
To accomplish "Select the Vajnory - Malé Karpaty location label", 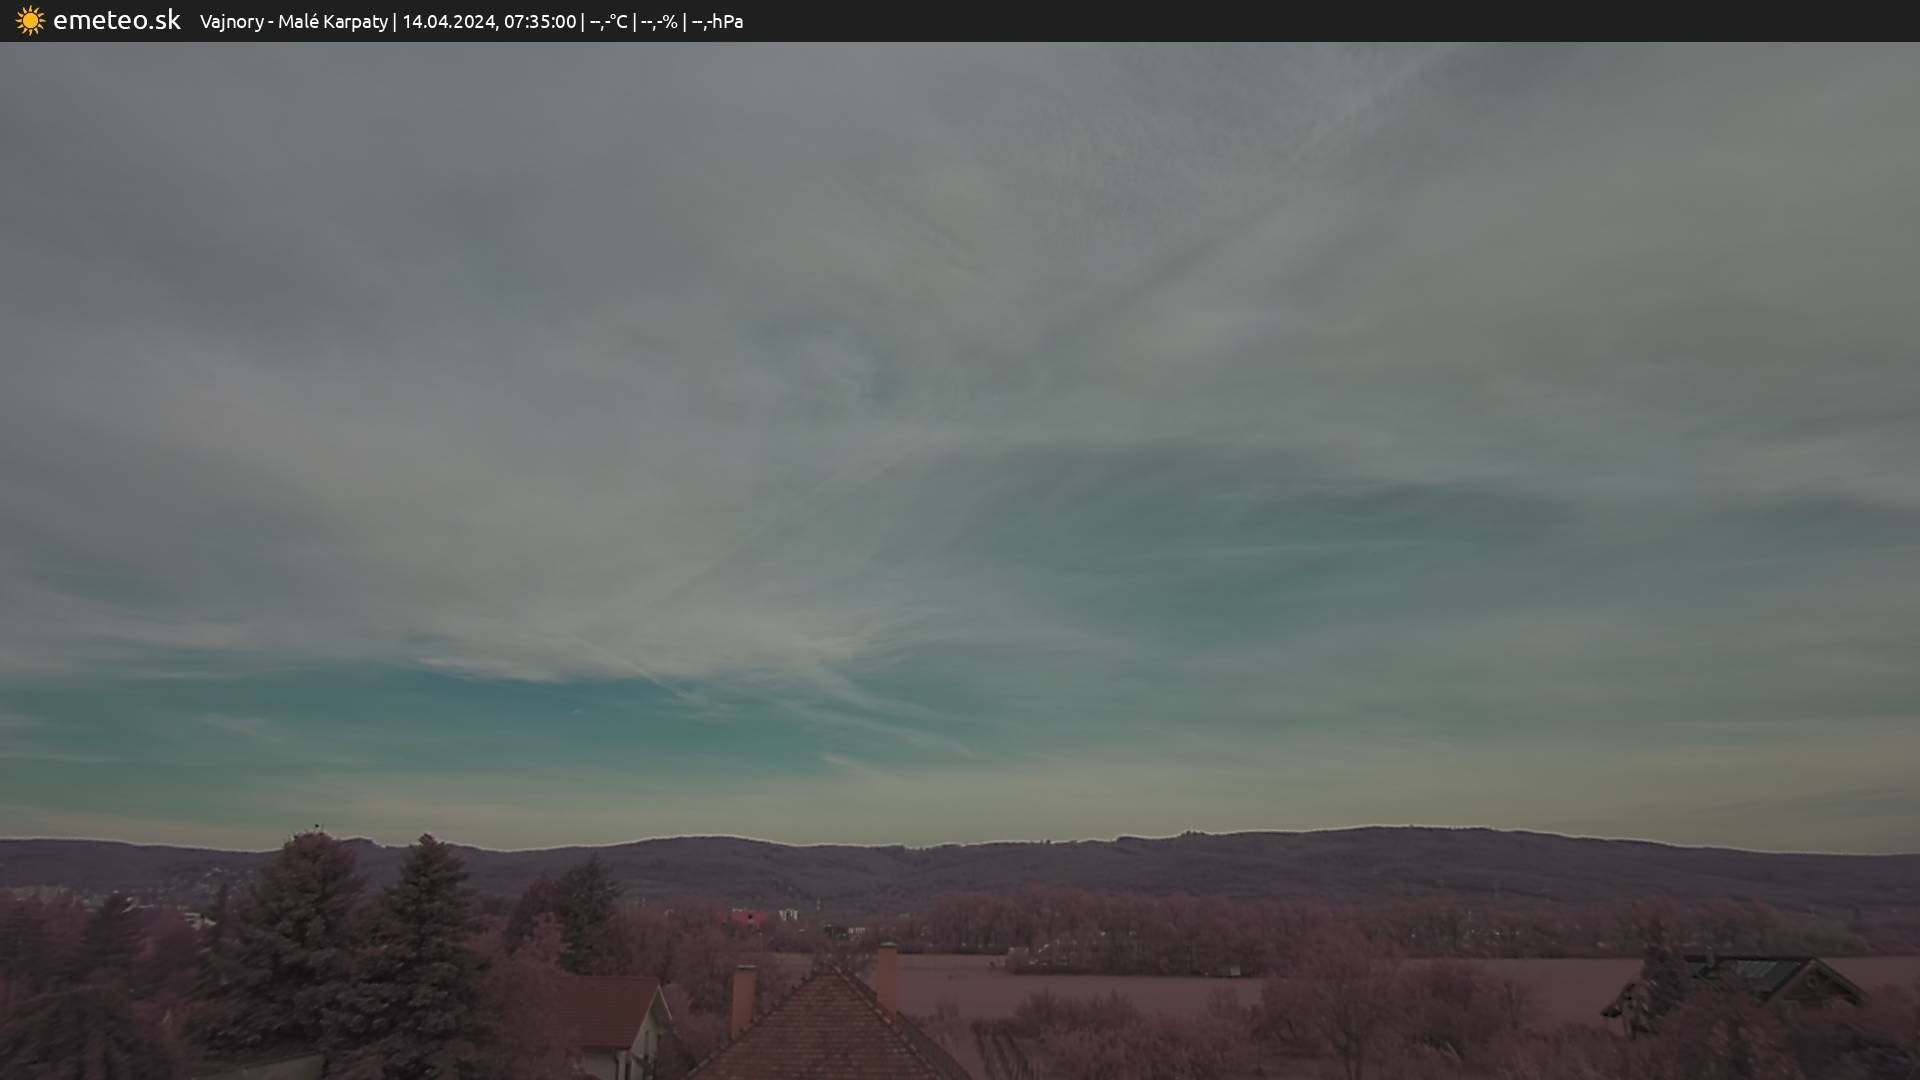I will pos(293,22).
